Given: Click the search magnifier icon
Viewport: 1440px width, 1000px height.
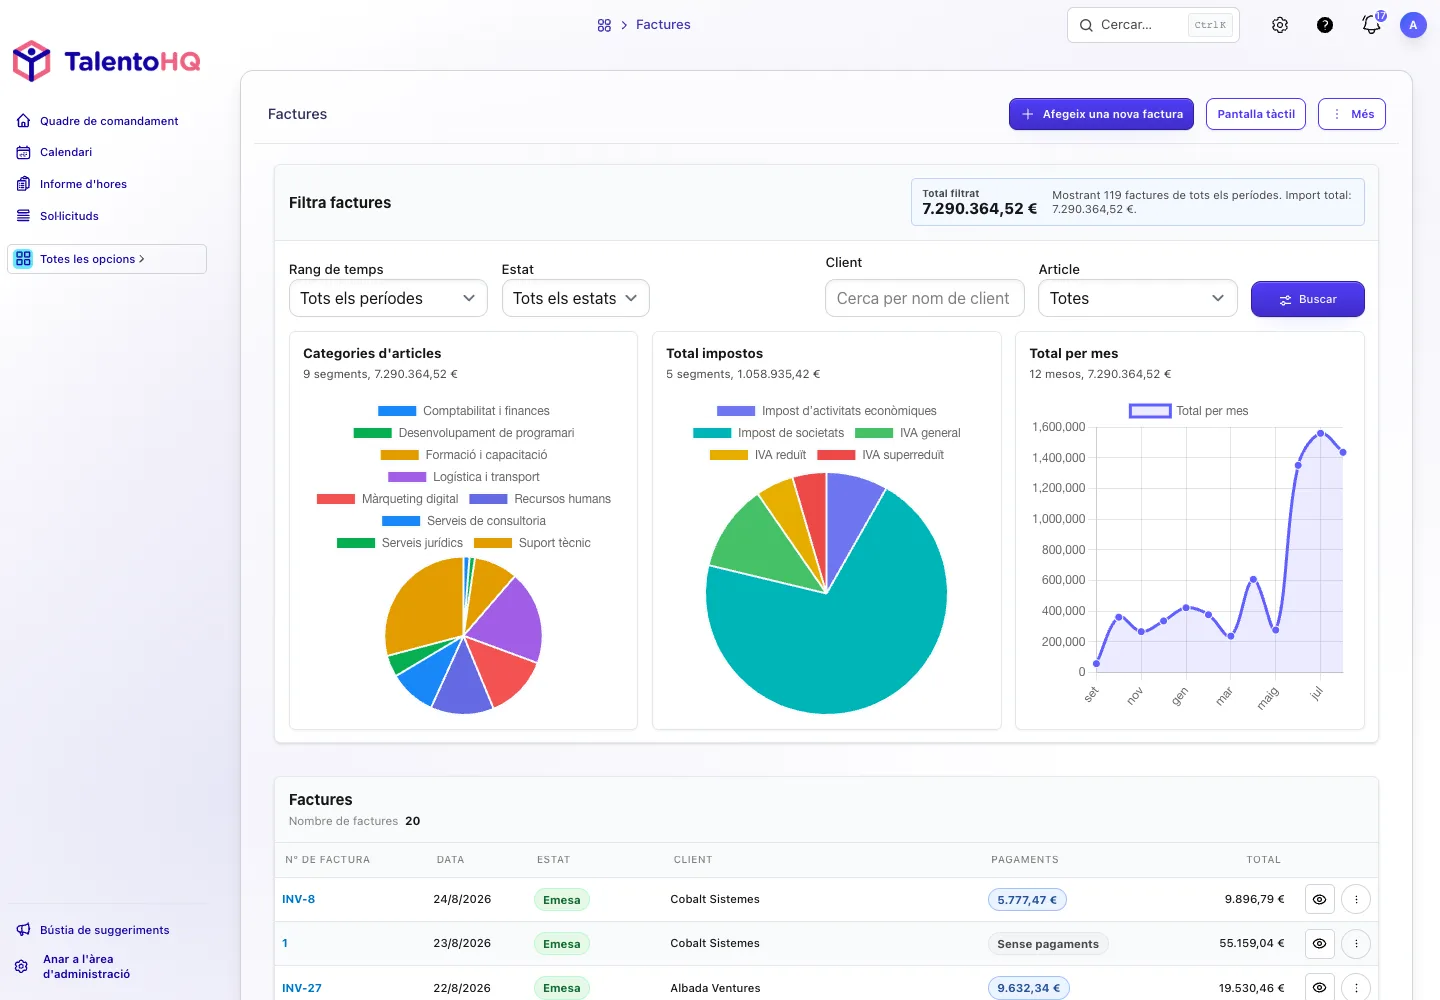Looking at the screenshot, I should [x=1086, y=25].
